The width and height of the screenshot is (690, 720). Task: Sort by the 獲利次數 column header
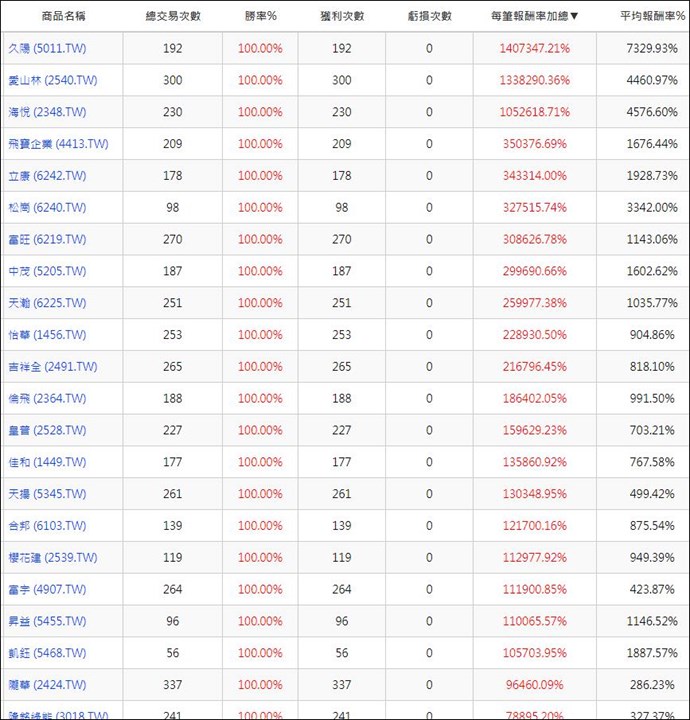342,17
